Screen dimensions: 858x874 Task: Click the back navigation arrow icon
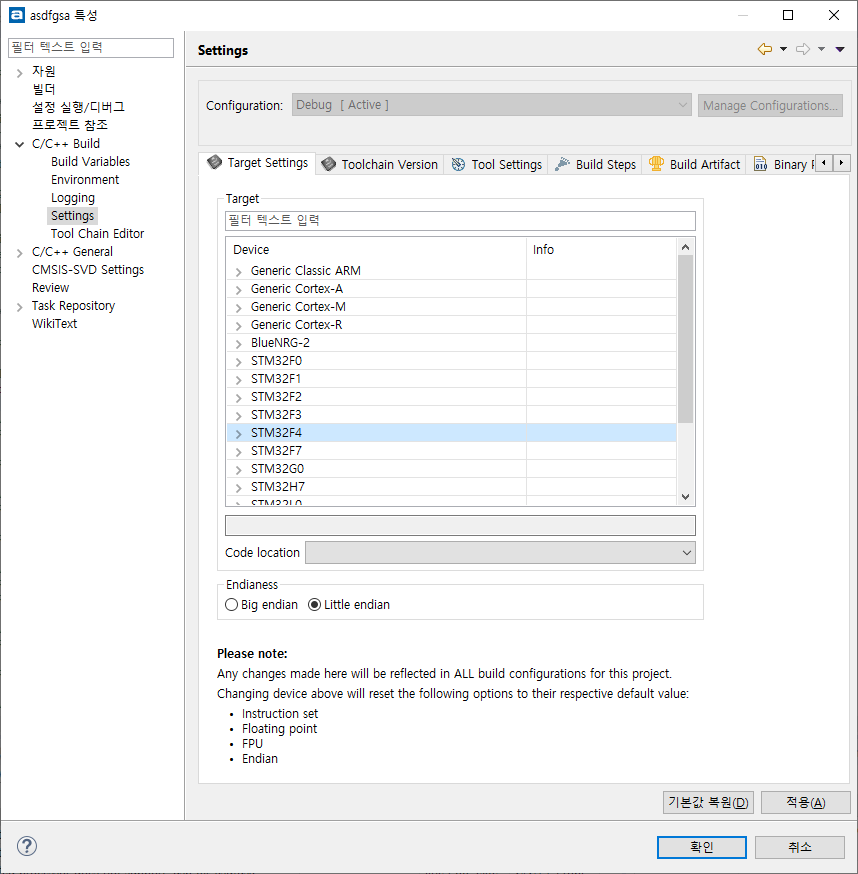(x=764, y=50)
